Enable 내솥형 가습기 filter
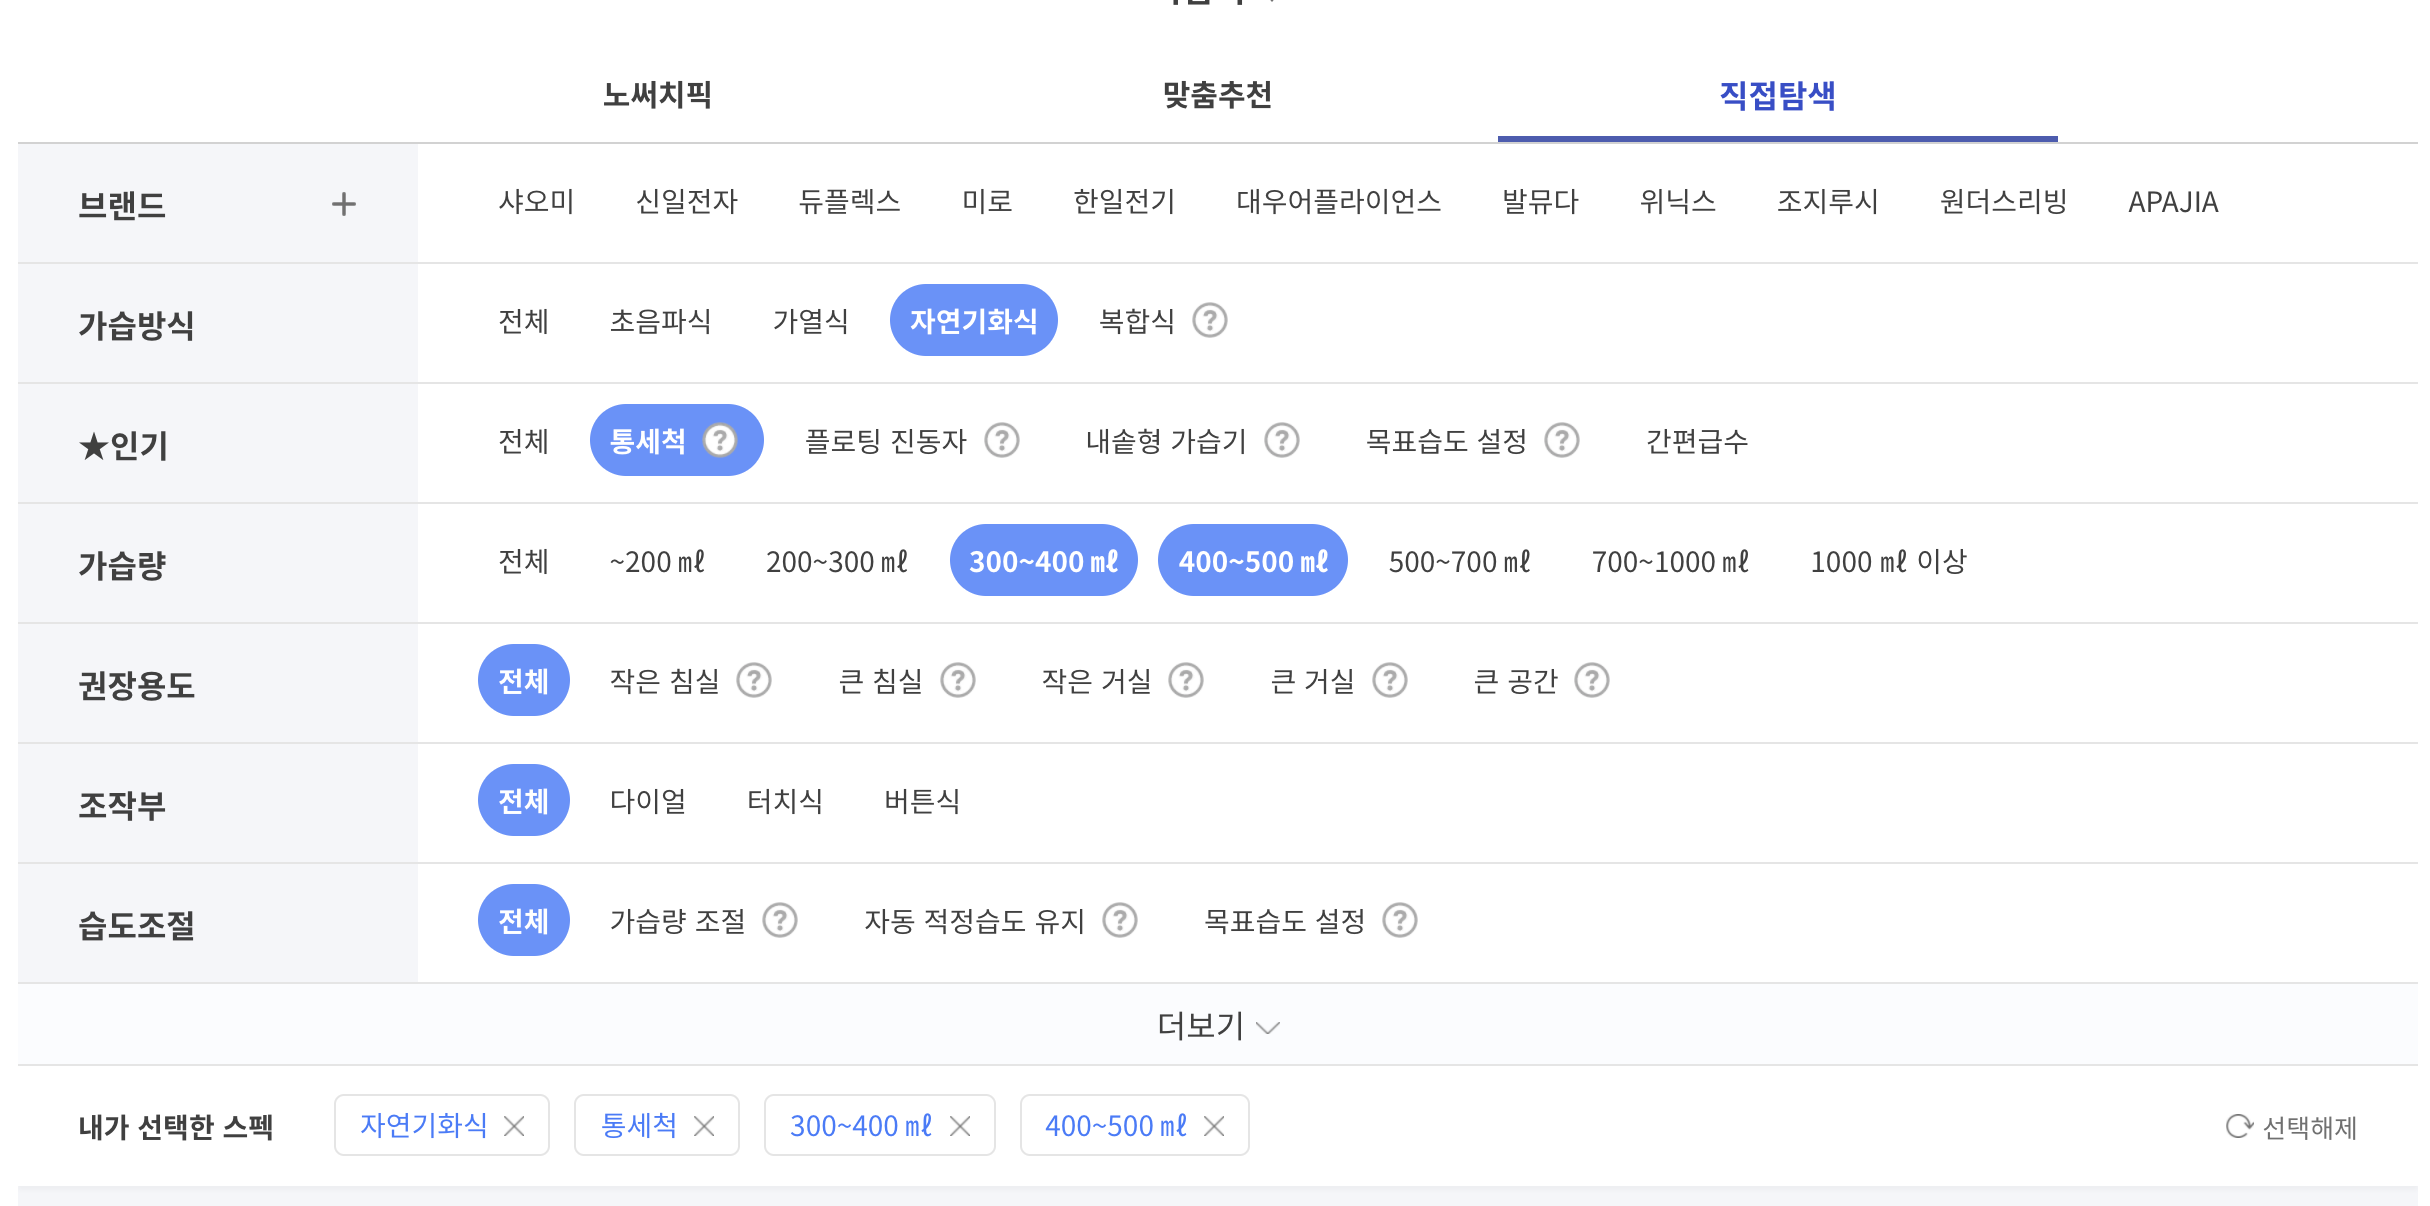This screenshot has width=2430, height=1206. click(x=1166, y=440)
